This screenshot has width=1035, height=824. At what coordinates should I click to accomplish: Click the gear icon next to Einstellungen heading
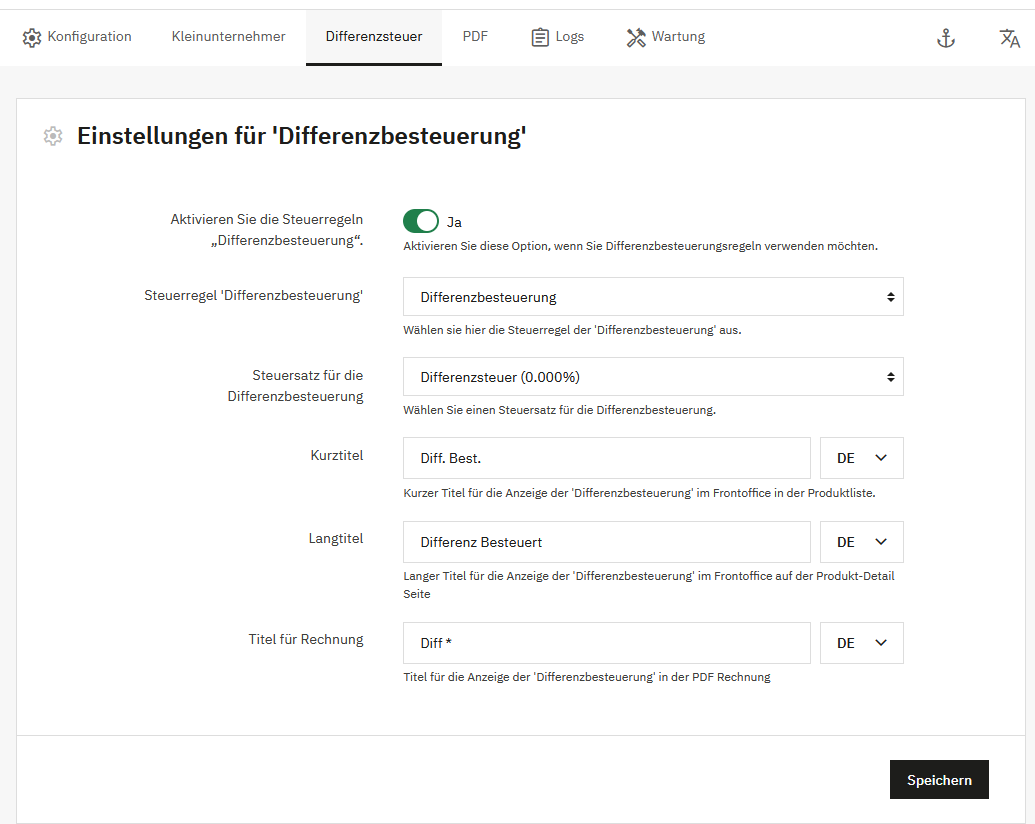(53, 136)
